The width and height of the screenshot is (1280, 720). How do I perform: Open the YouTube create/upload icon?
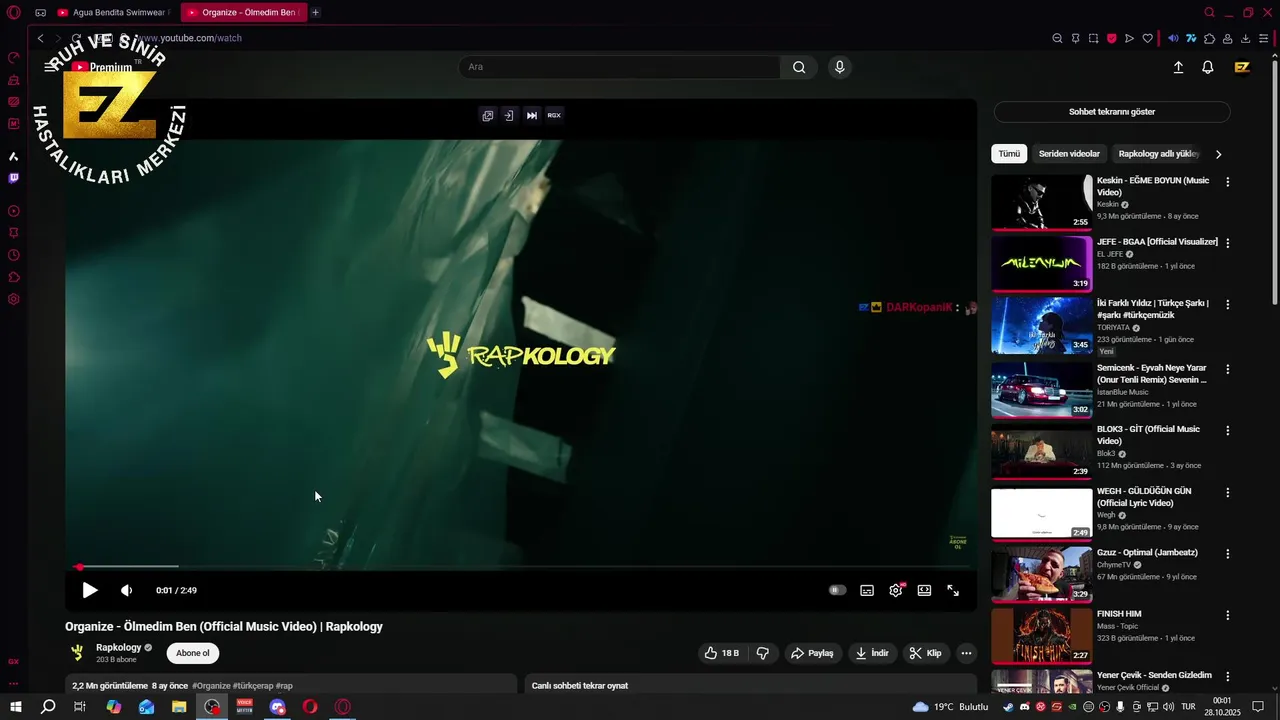click(x=1178, y=67)
